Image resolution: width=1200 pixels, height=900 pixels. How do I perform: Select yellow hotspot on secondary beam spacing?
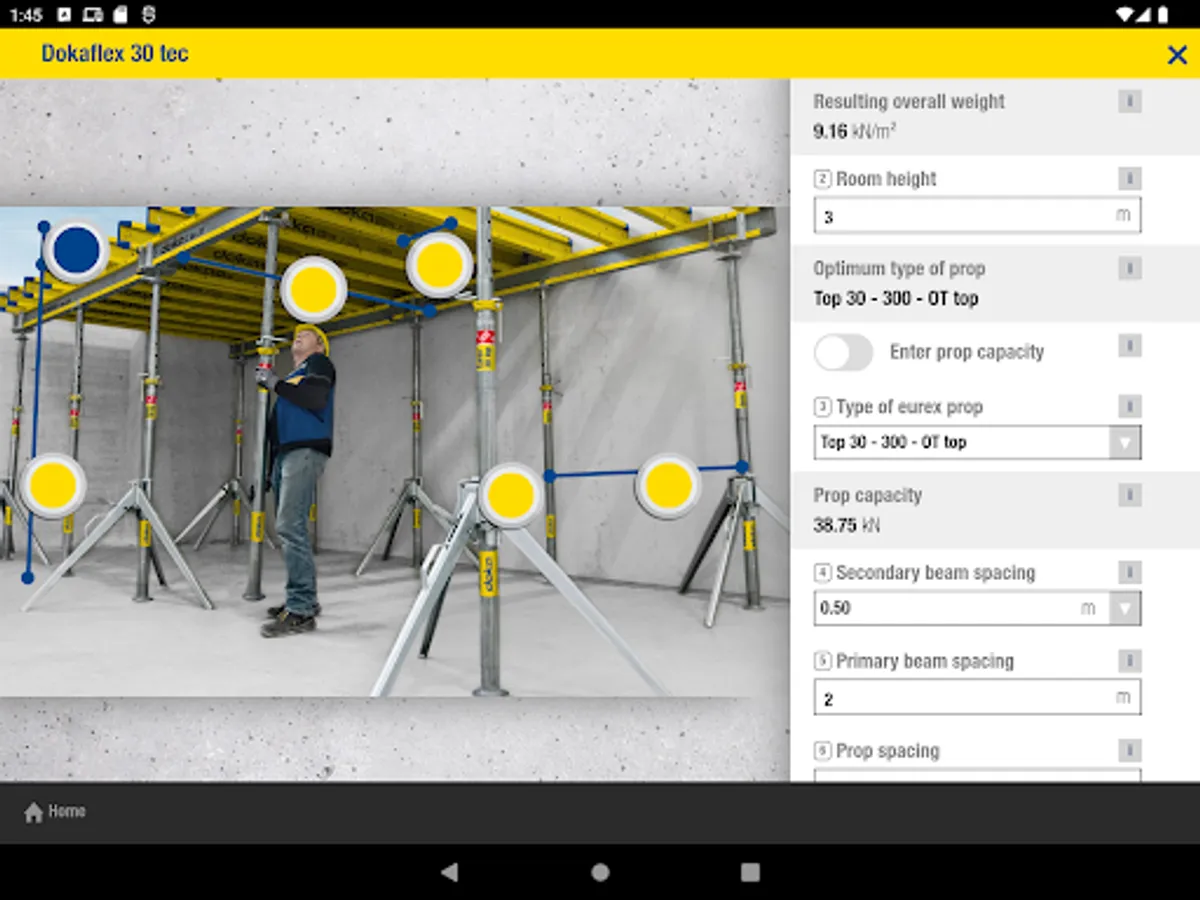point(439,265)
